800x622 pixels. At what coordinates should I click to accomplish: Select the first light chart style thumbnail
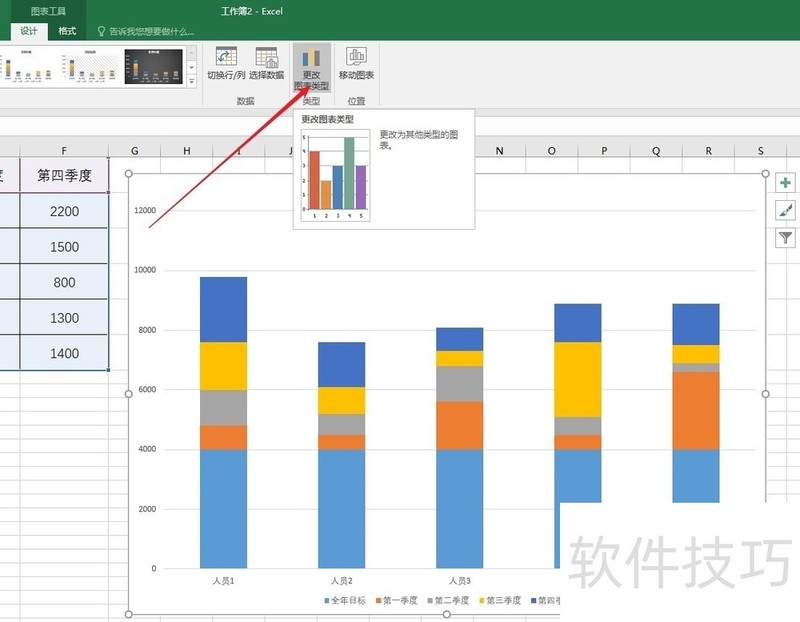pos(27,66)
